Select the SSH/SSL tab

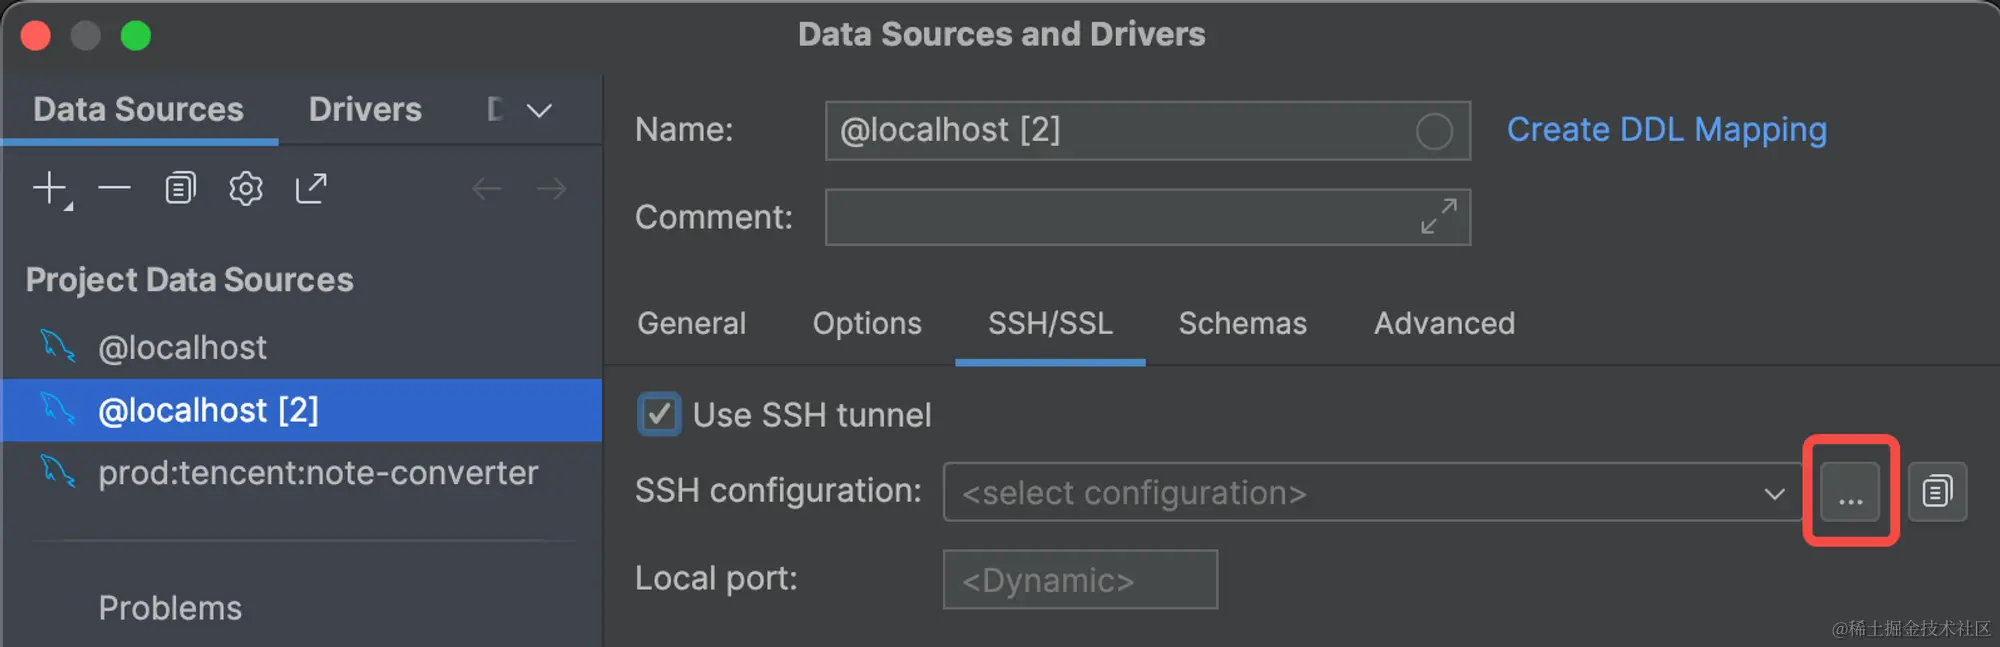1050,323
